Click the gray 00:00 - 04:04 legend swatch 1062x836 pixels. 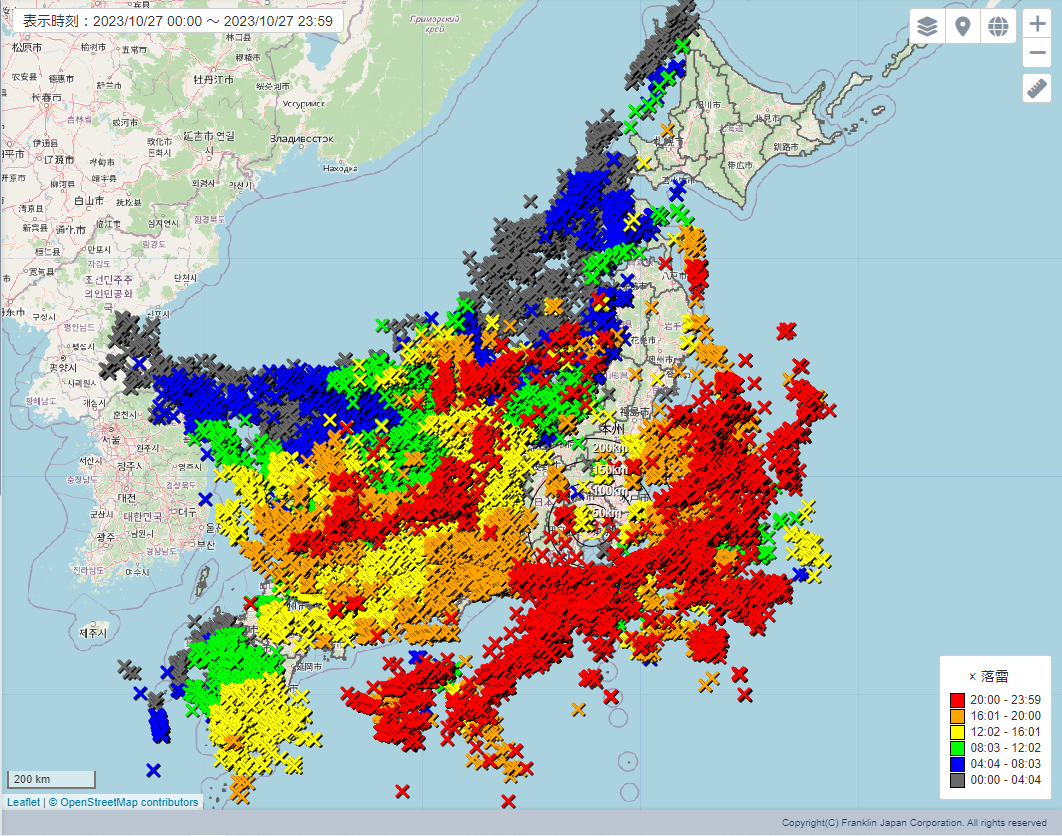pos(957,780)
